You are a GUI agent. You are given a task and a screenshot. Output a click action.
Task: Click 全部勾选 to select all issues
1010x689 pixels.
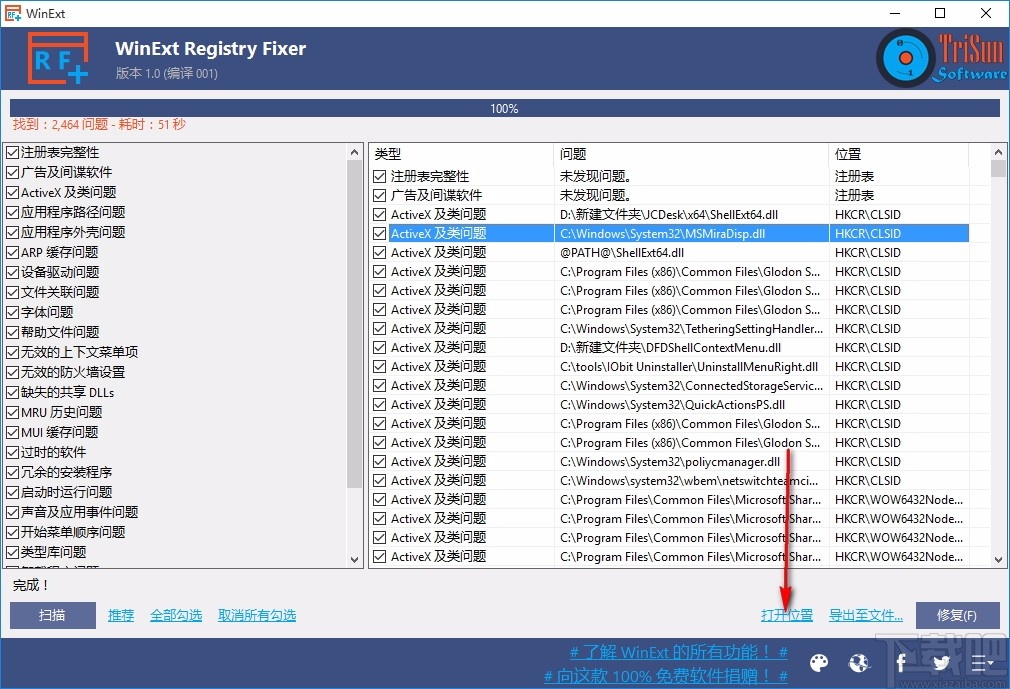point(176,614)
